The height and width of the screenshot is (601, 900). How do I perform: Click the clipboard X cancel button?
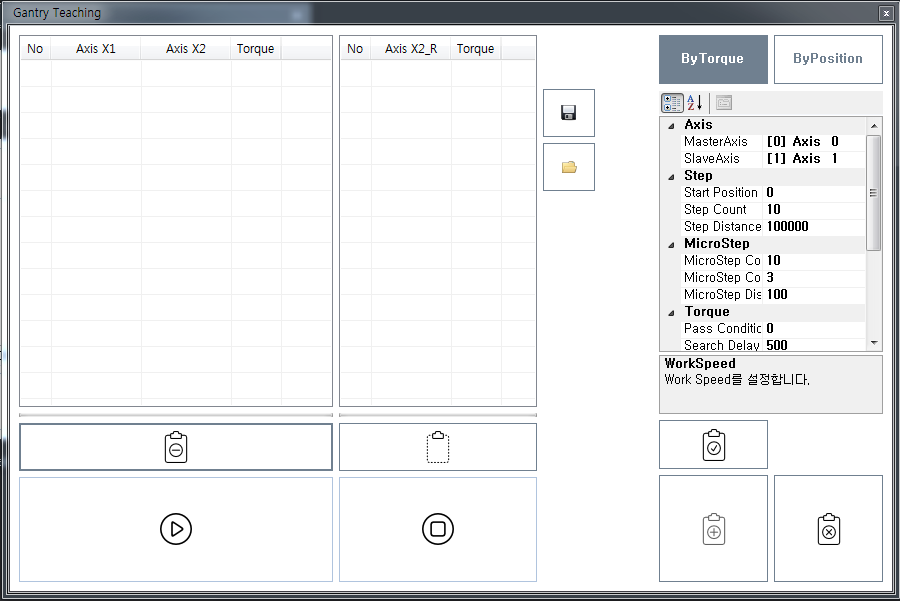pyautogui.click(x=828, y=529)
